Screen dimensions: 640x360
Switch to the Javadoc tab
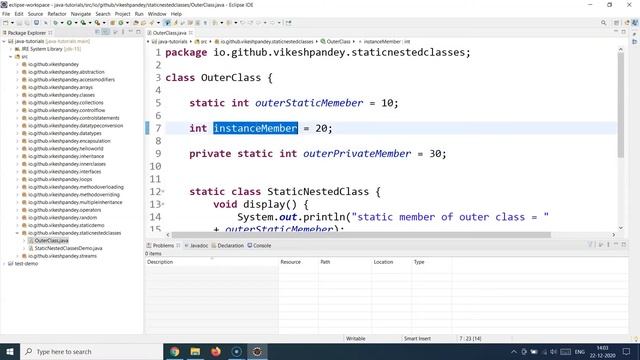click(196, 245)
